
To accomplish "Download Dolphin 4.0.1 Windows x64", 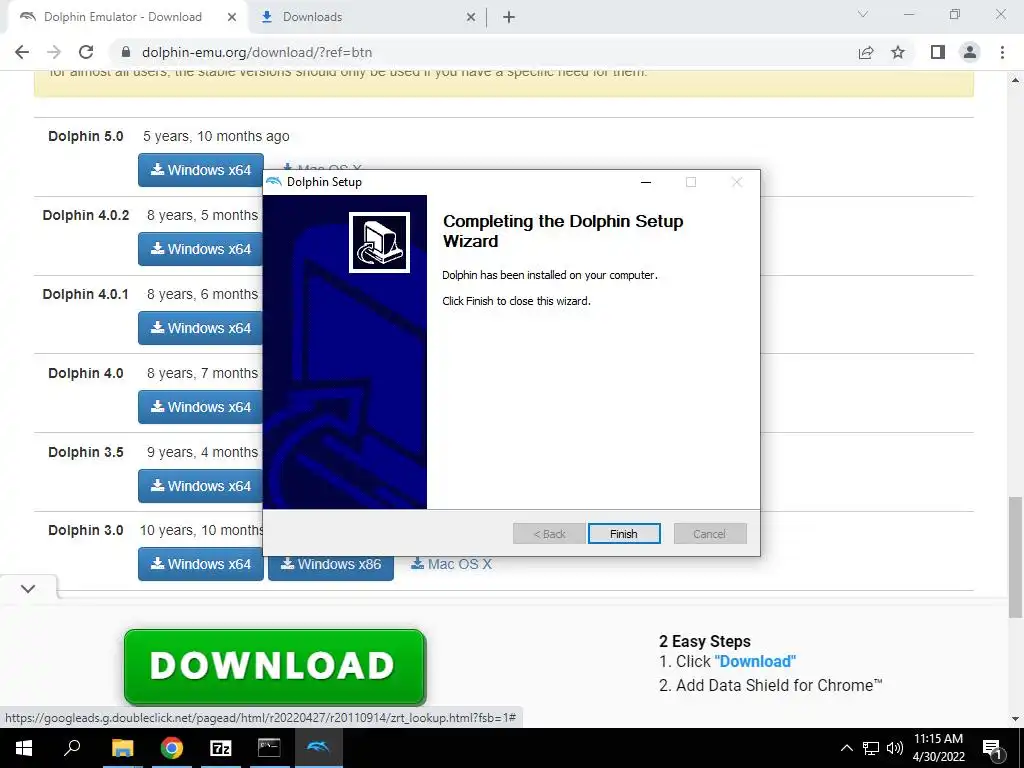I will click(200, 328).
